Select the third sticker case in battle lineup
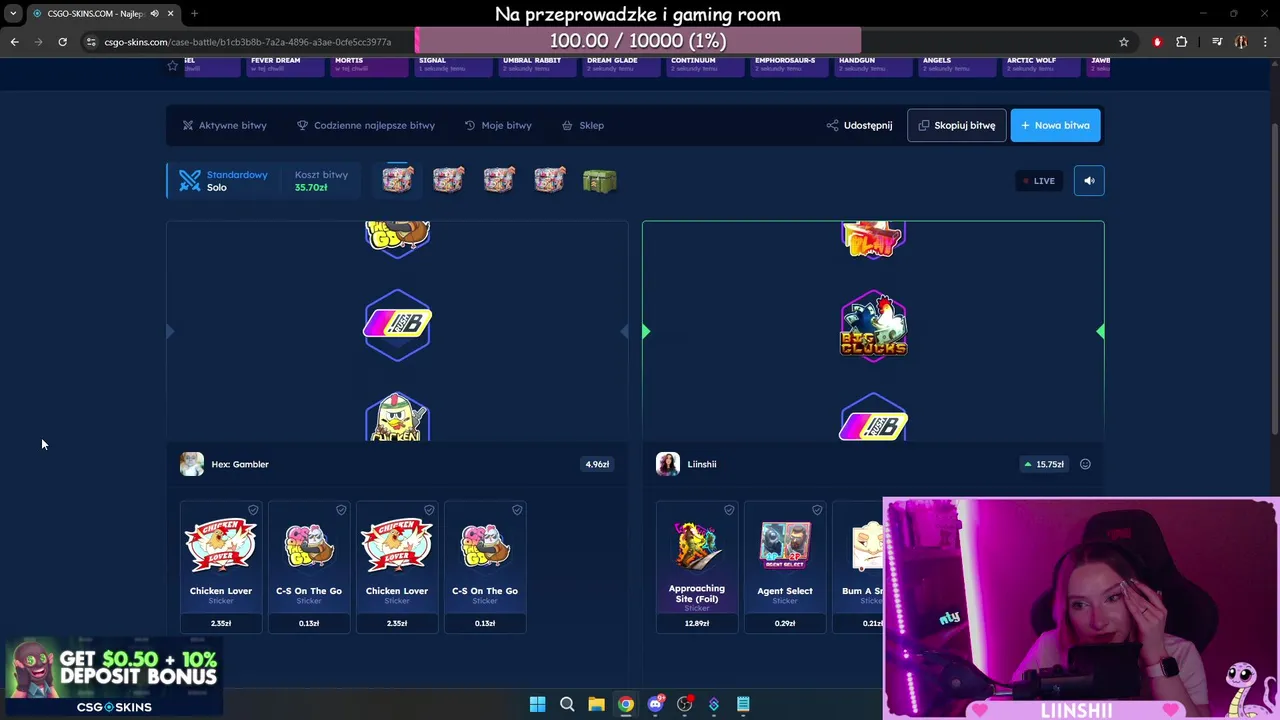Image resolution: width=1280 pixels, height=720 pixels. coord(499,180)
